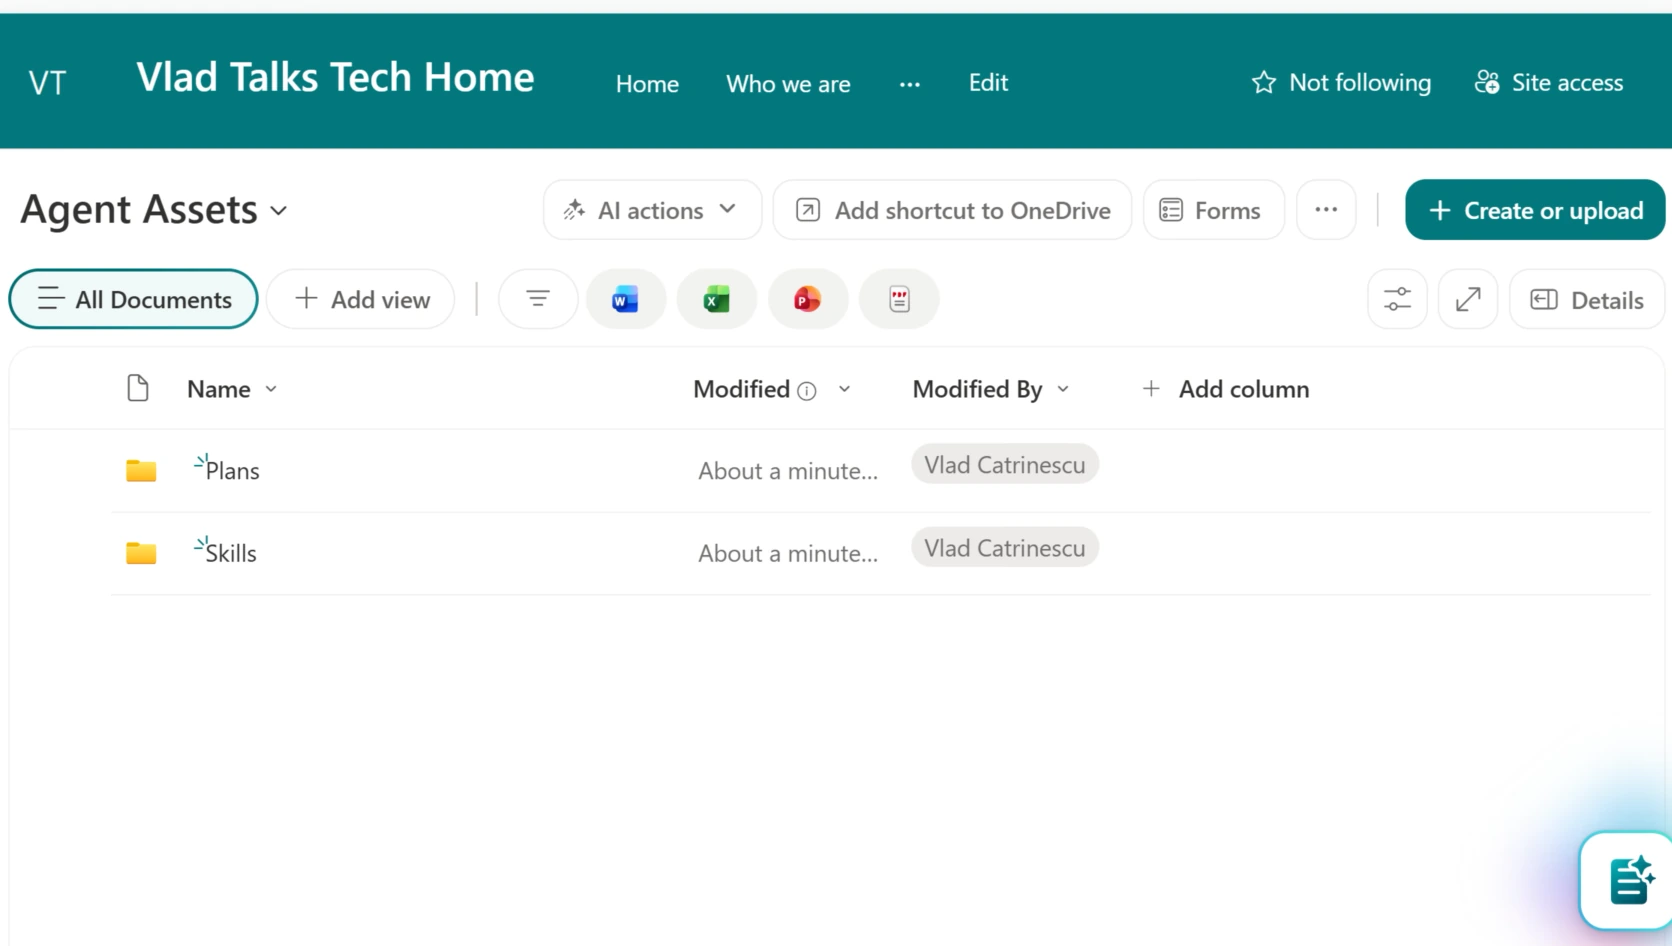Image resolution: width=1672 pixels, height=946 pixels.
Task: Open more commands ellipsis in toolbar
Action: point(1326,210)
